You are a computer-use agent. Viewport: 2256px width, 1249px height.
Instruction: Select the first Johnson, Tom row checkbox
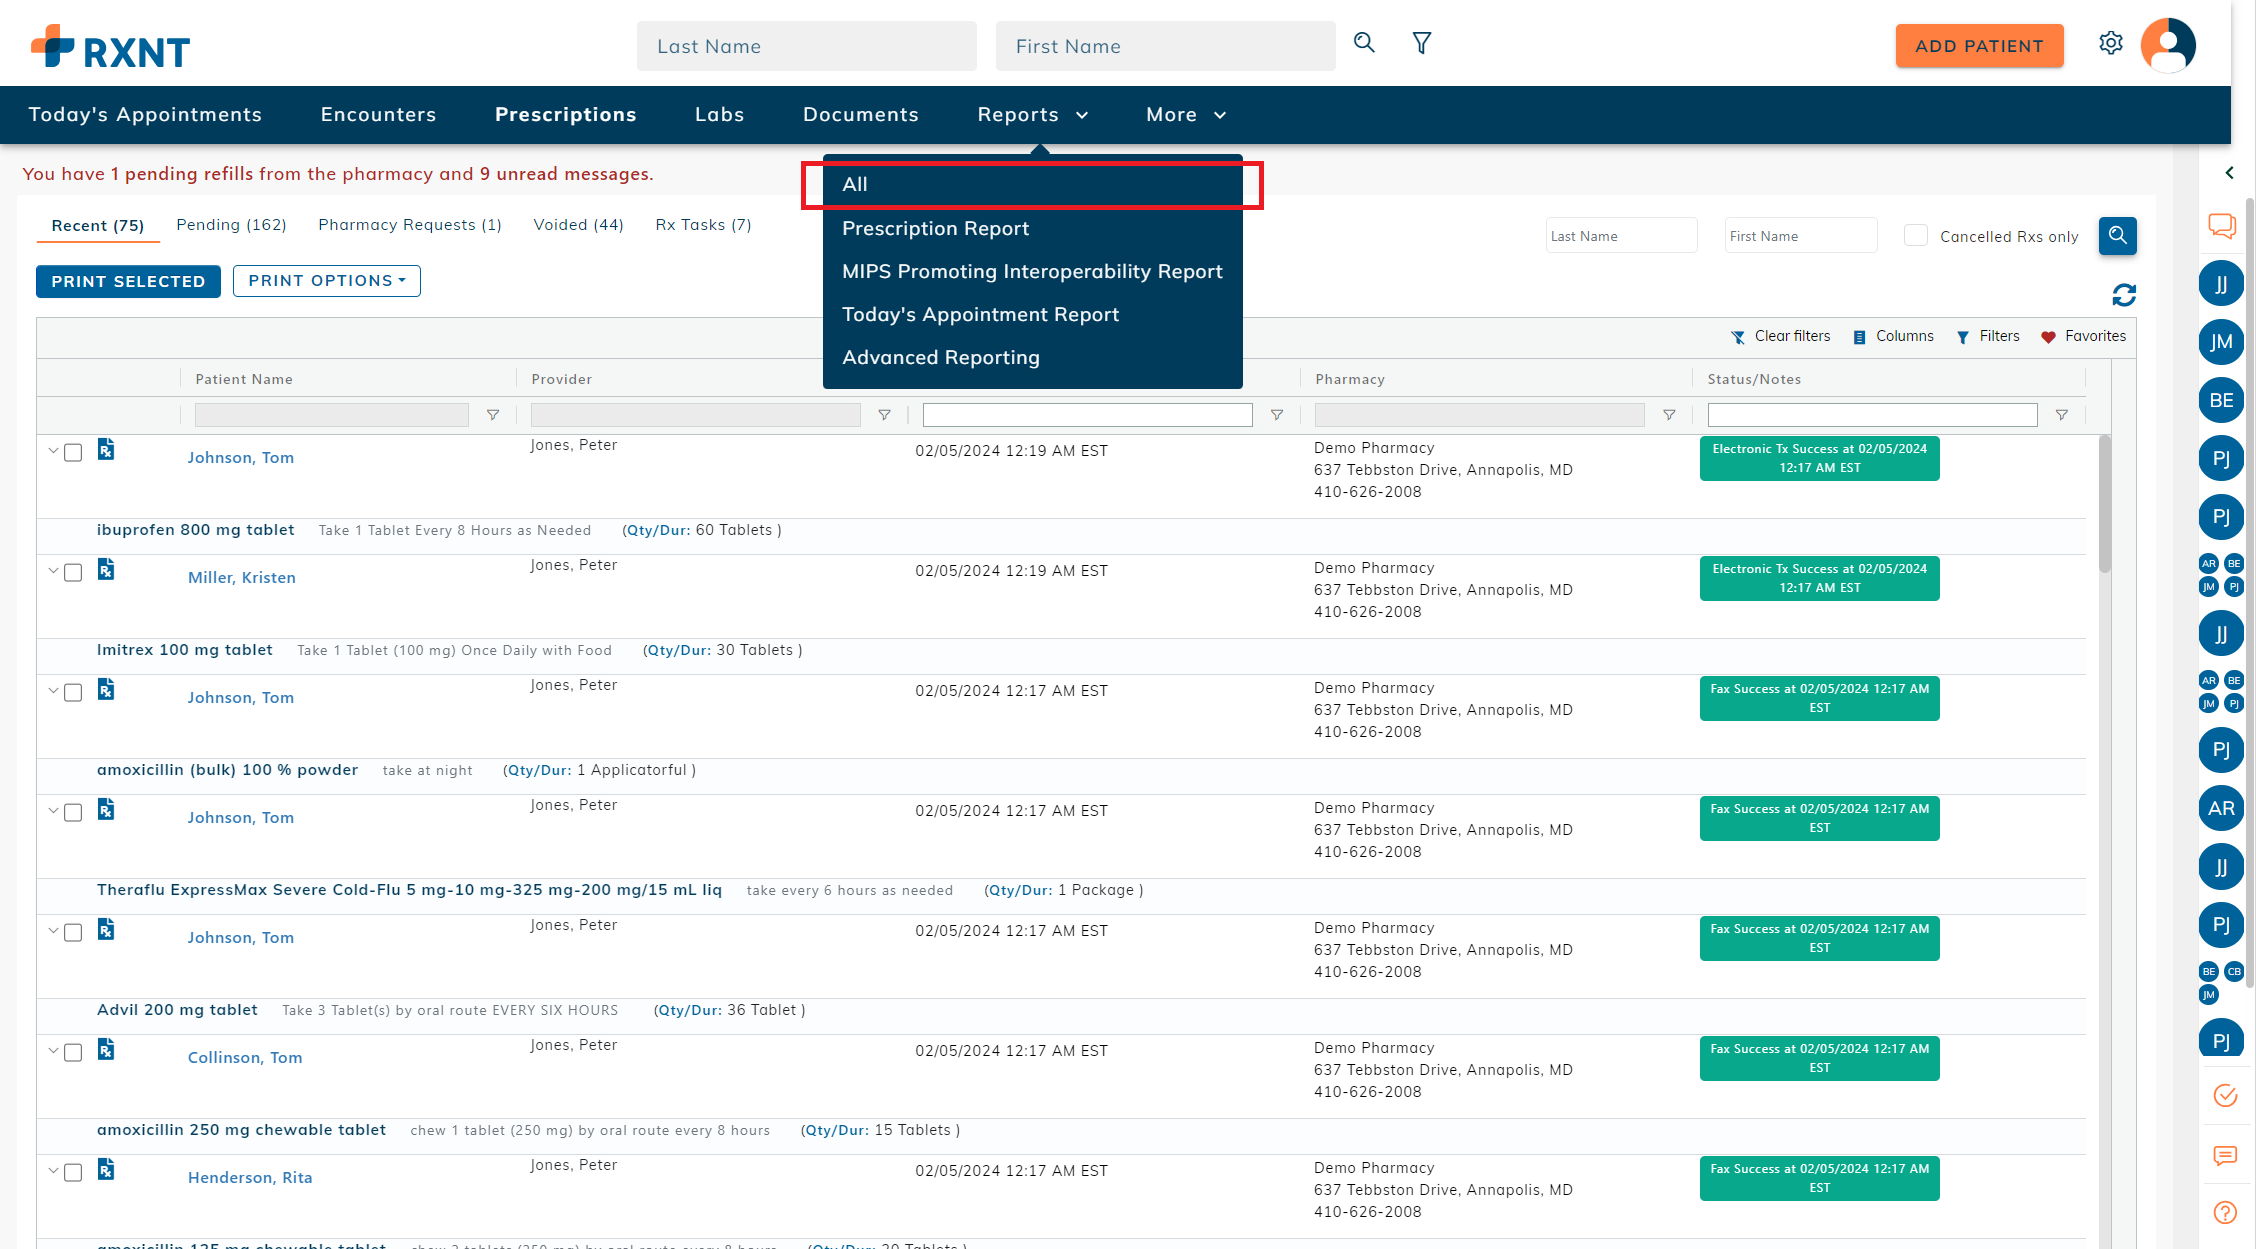tap(73, 453)
